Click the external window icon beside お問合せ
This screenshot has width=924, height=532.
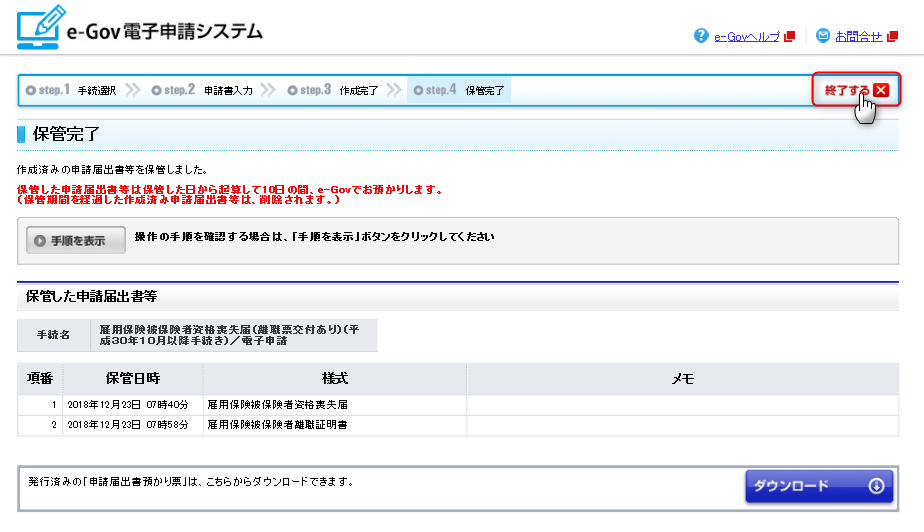click(893, 37)
